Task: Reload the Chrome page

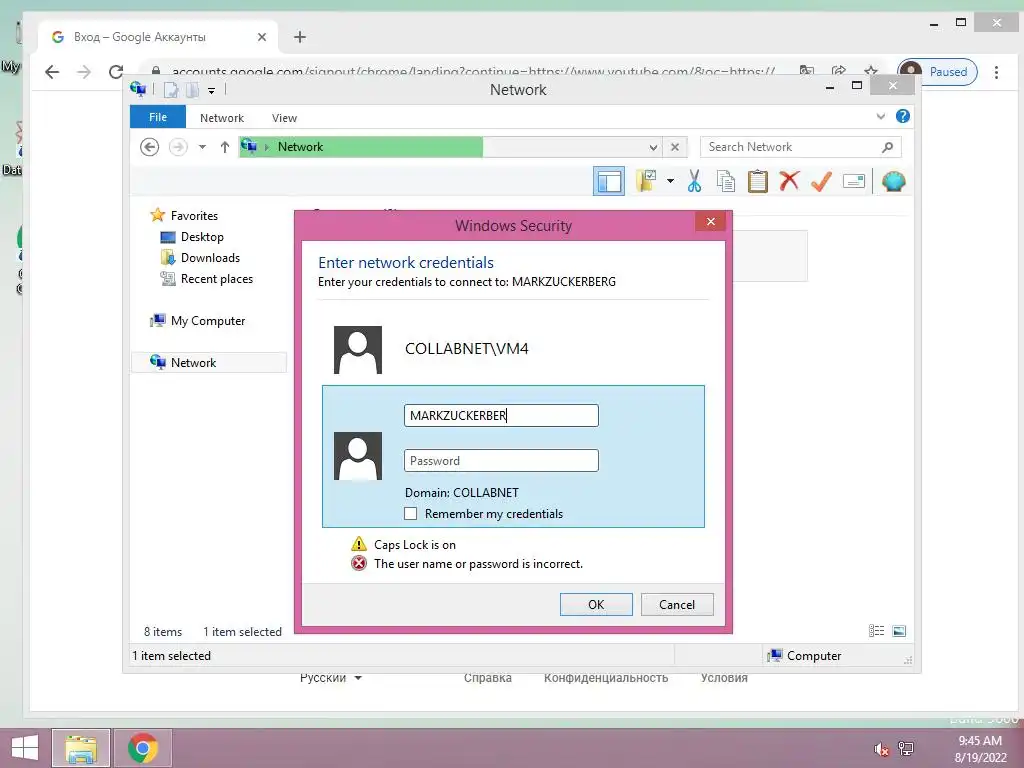Action: pyautogui.click(x=116, y=72)
